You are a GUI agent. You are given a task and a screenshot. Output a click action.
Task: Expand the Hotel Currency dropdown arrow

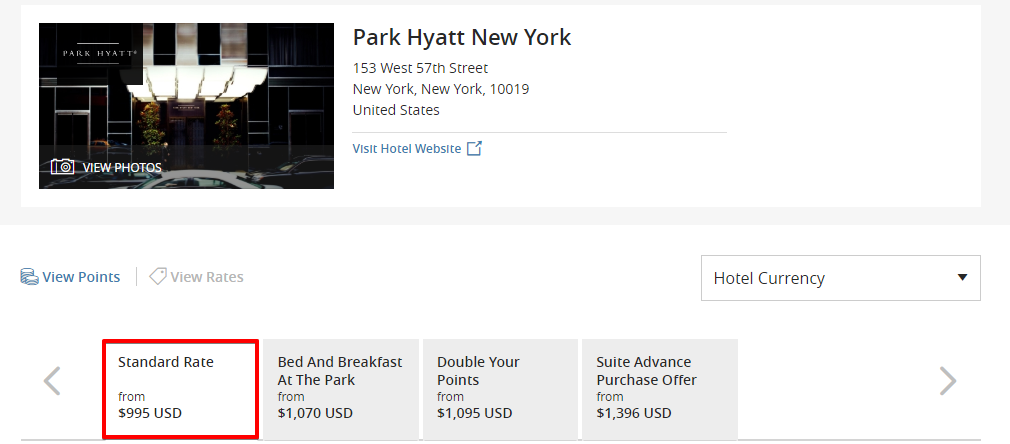tap(962, 277)
